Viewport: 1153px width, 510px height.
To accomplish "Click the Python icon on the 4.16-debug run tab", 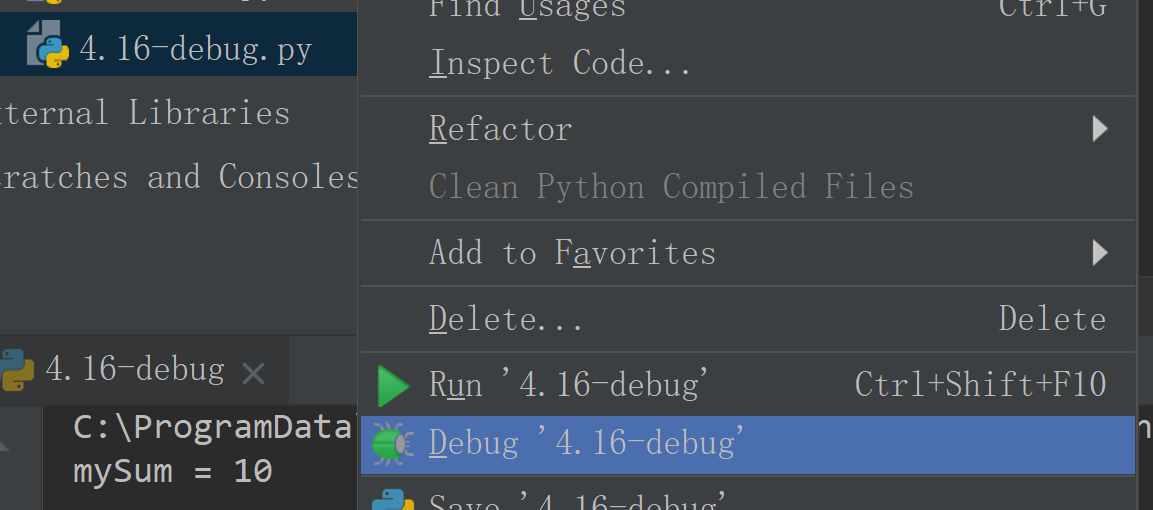I will pos(16,370).
